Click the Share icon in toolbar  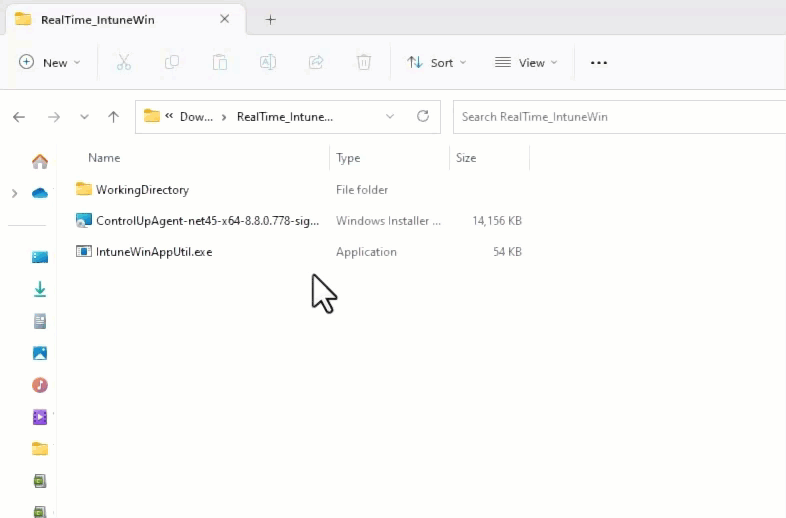(316, 63)
